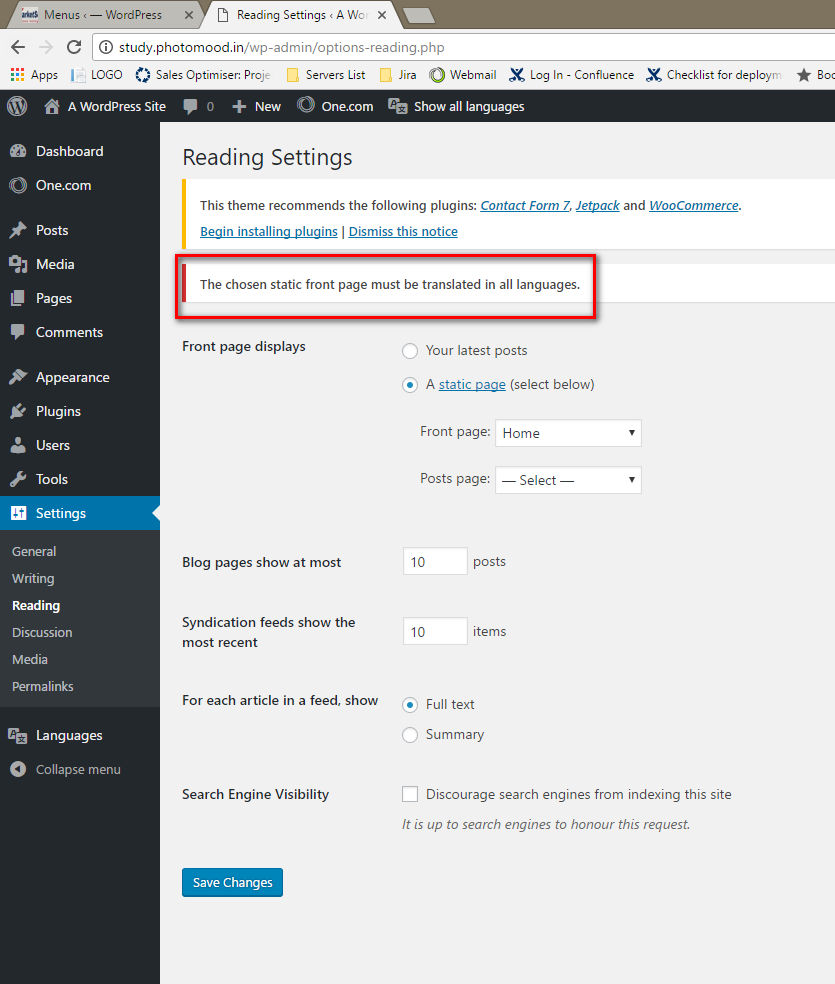Image resolution: width=835 pixels, height=984 pixels.
Task: Open the Front page dropdown showing Home
Action: point(568,433)
